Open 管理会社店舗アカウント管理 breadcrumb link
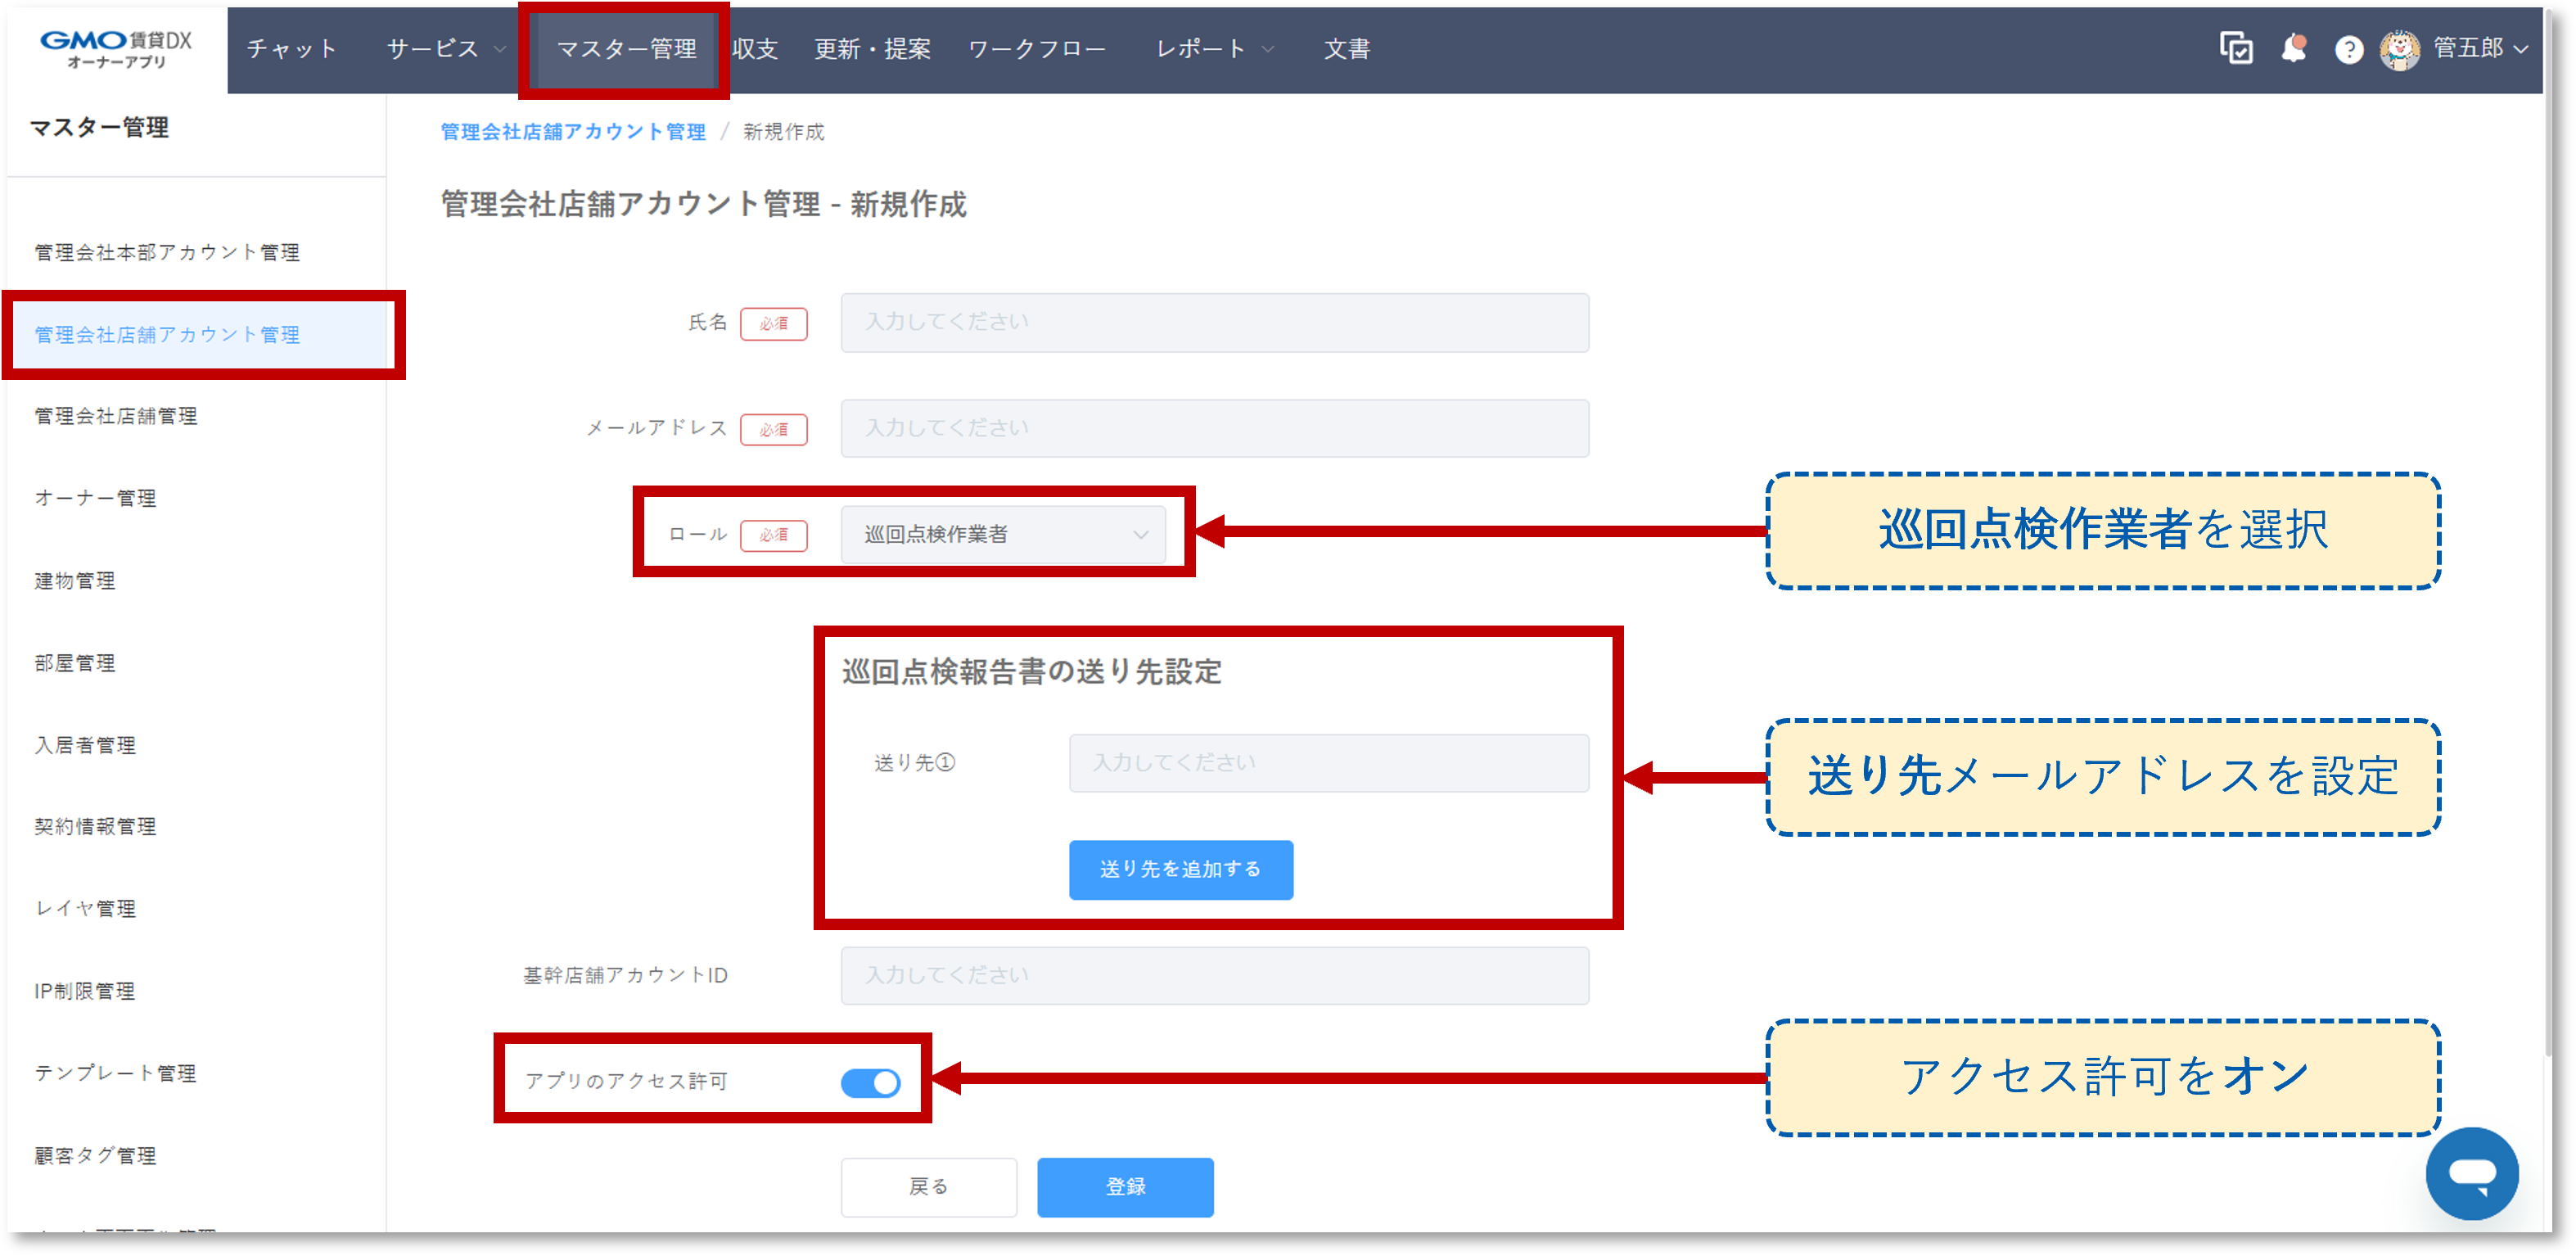This screenshot has height=1256, width=2576. pos(571,131)
